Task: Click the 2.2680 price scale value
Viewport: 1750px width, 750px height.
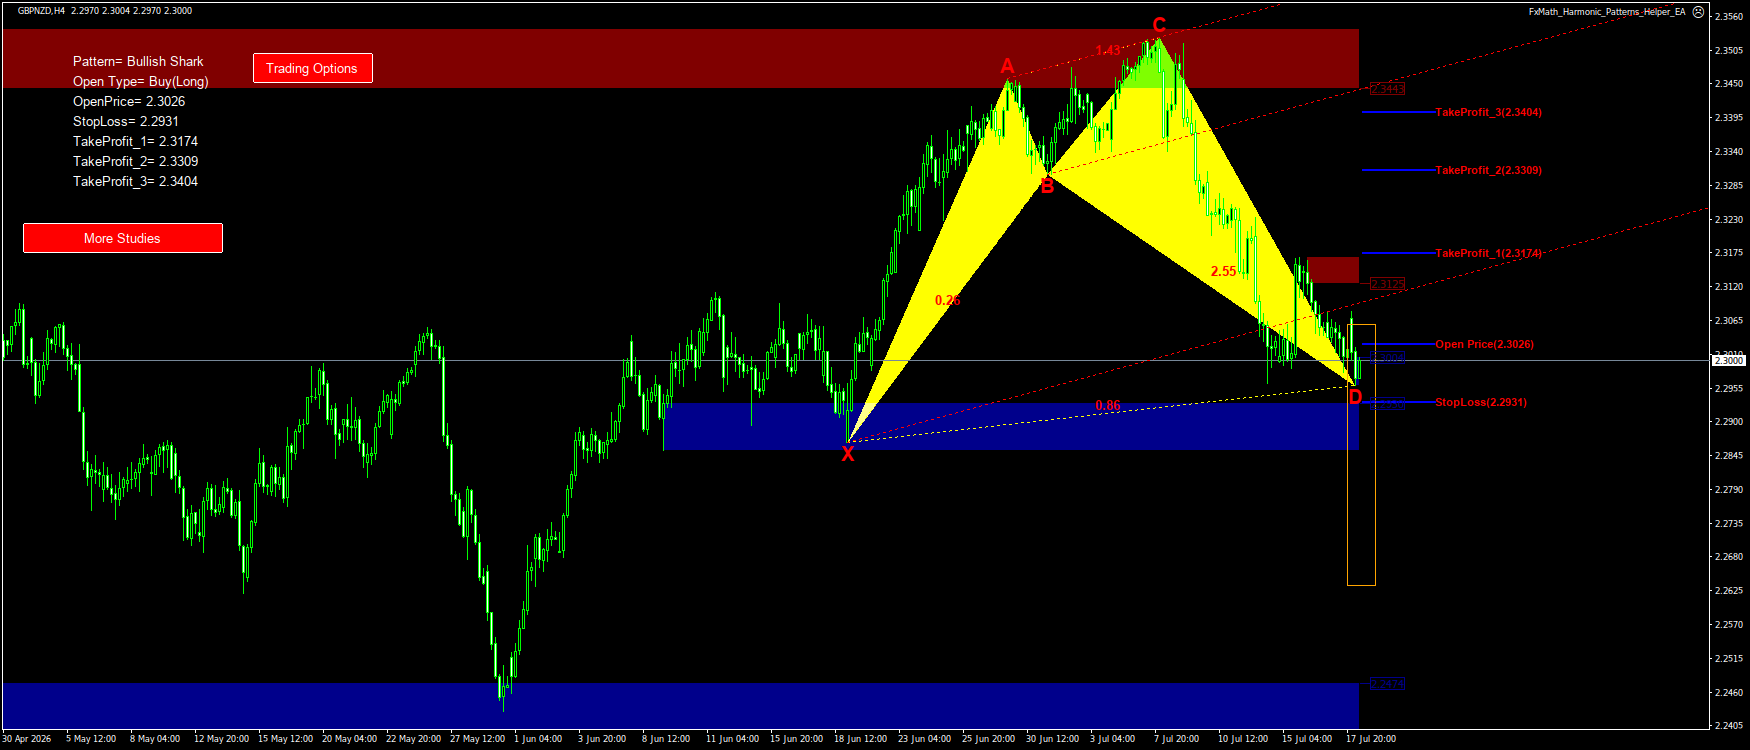Action: pos(1729,557)
